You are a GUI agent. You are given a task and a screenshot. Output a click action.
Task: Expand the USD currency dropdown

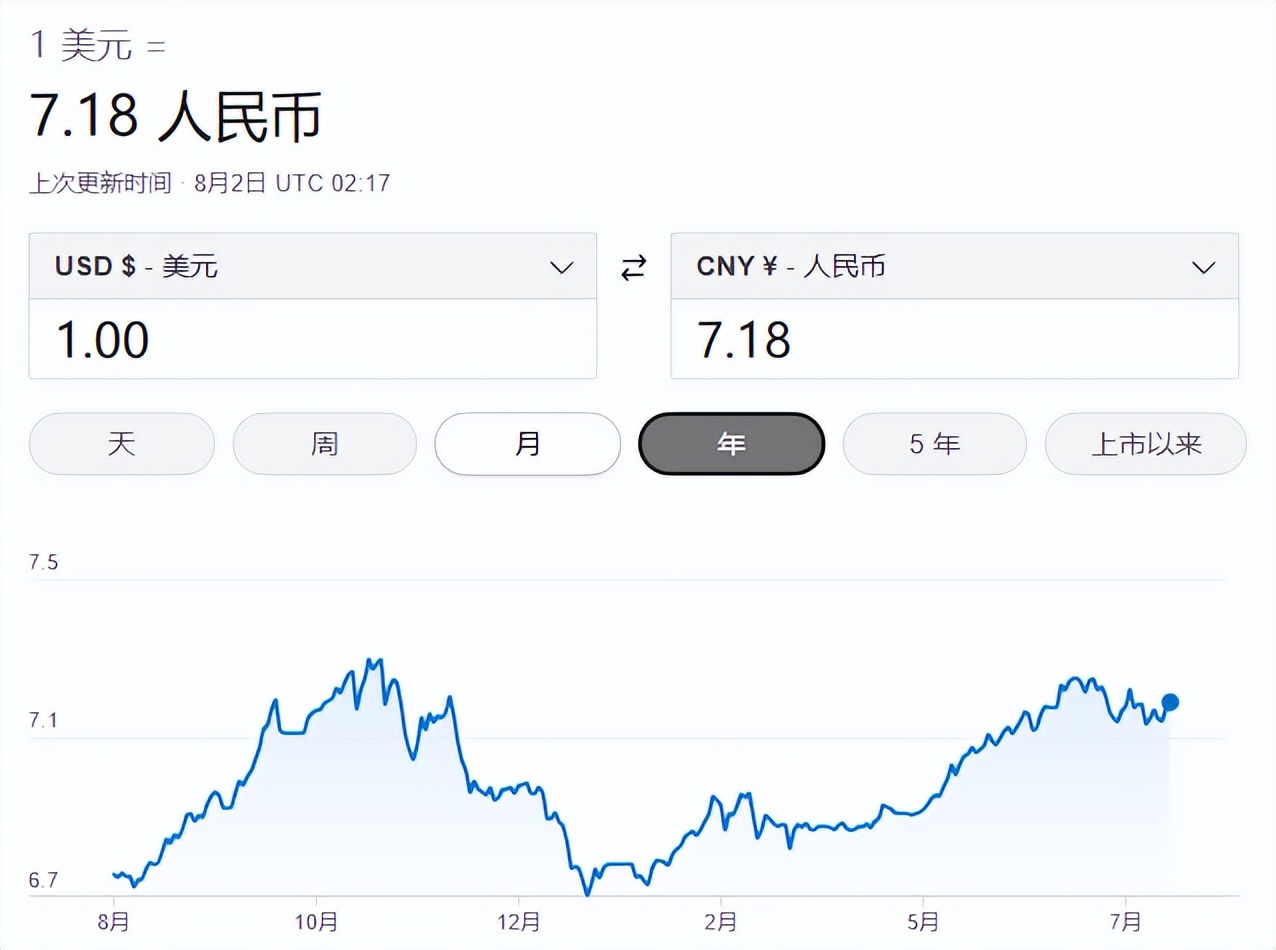pyautogui.click(x=562, y=267)
